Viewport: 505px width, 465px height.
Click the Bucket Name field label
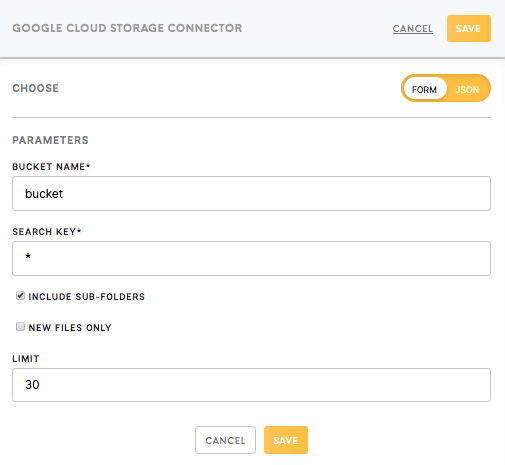click(51, 167)
